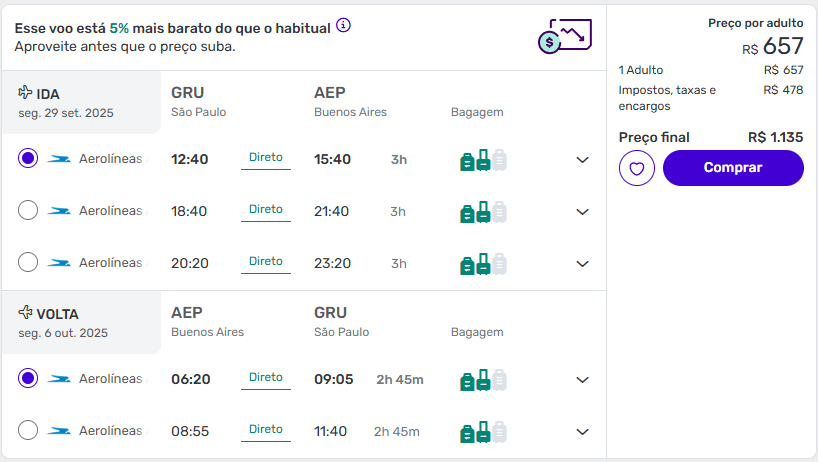Expand details for the 08:55 return flight

click(x=582, y=432)
